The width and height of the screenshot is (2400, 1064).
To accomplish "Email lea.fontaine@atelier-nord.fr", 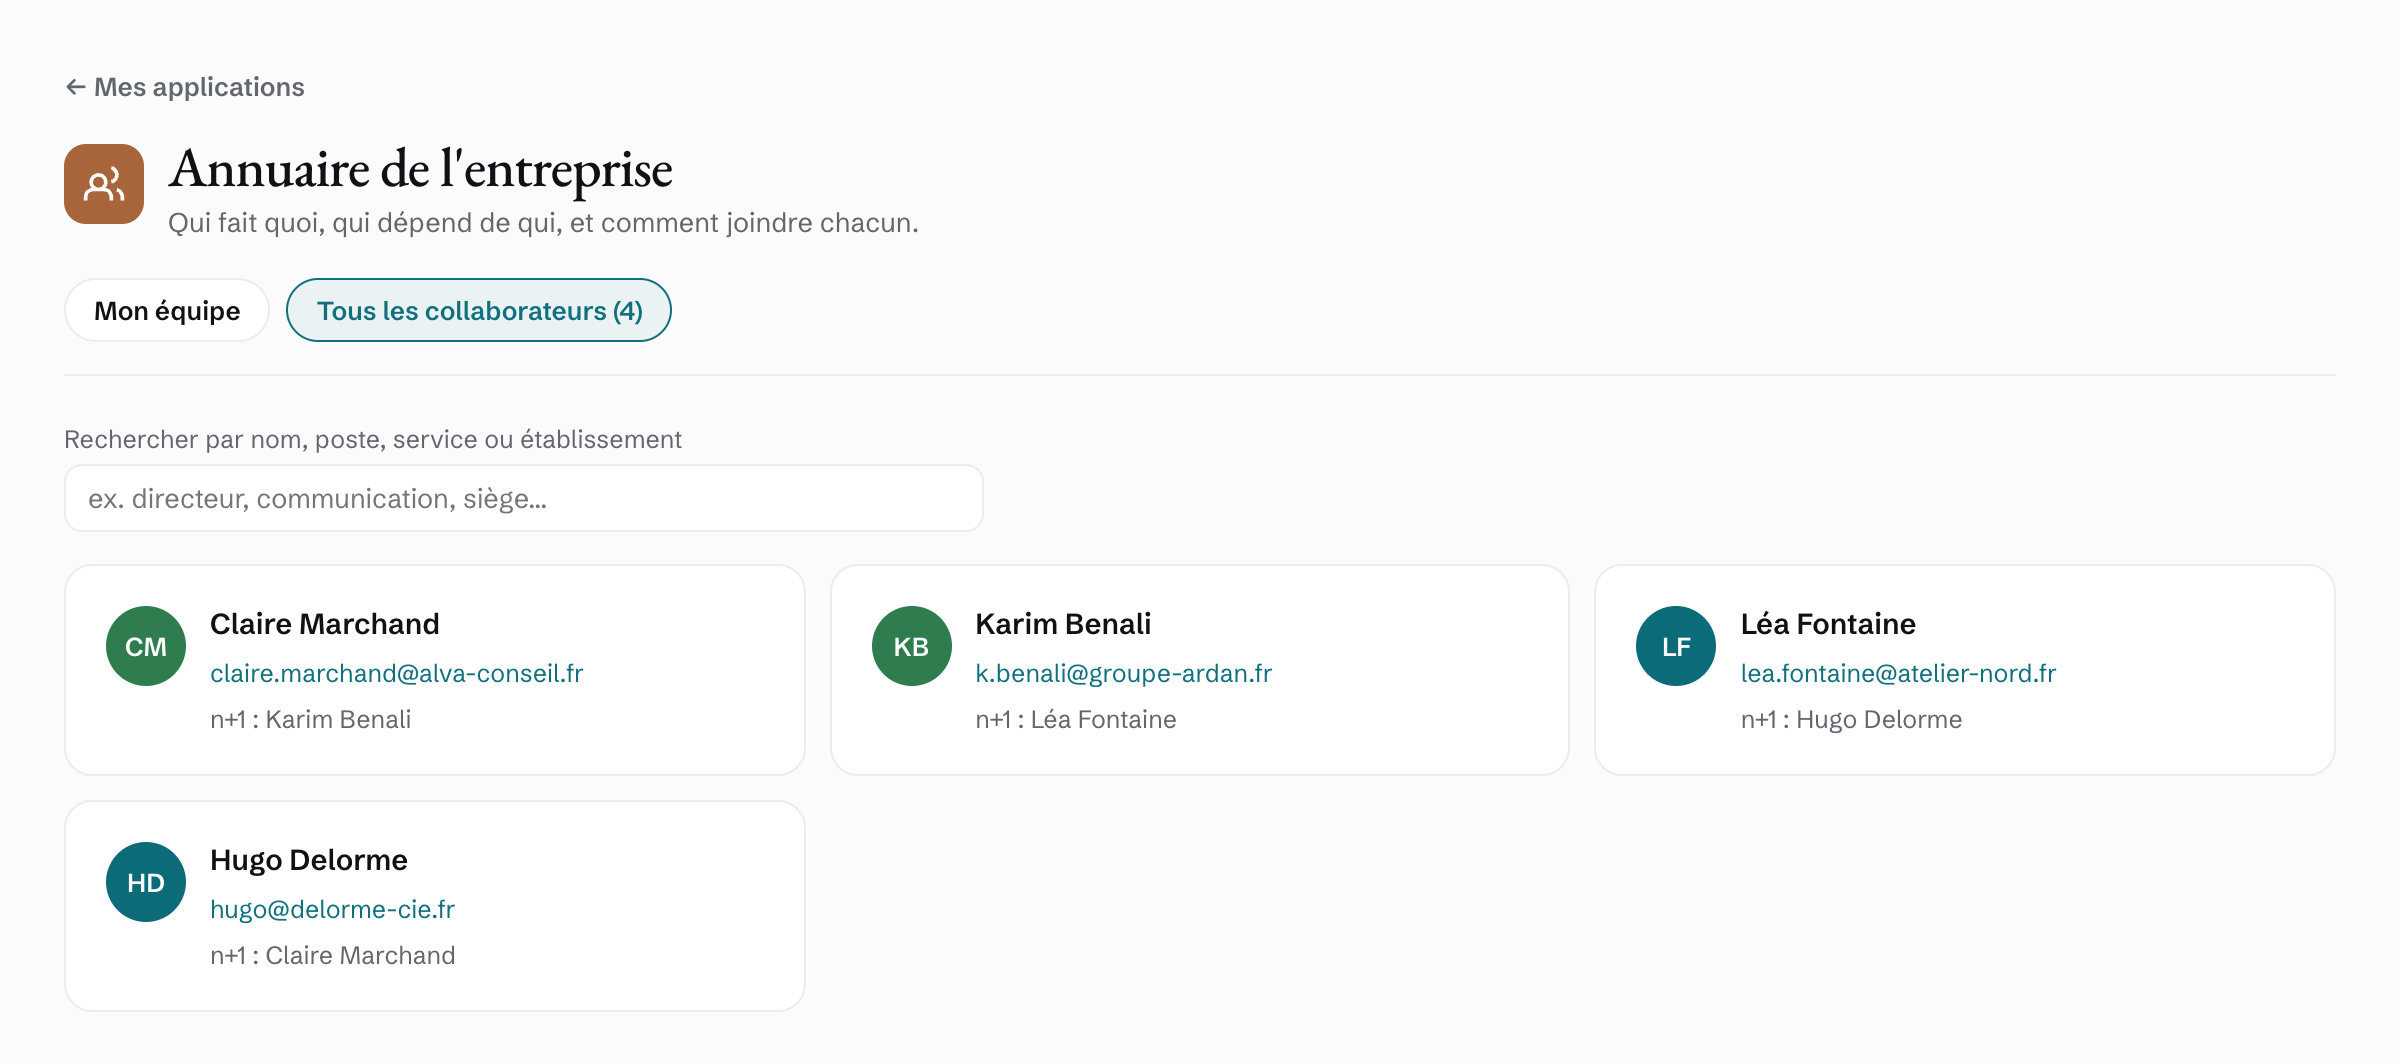I will click(x=1898, y=673).
